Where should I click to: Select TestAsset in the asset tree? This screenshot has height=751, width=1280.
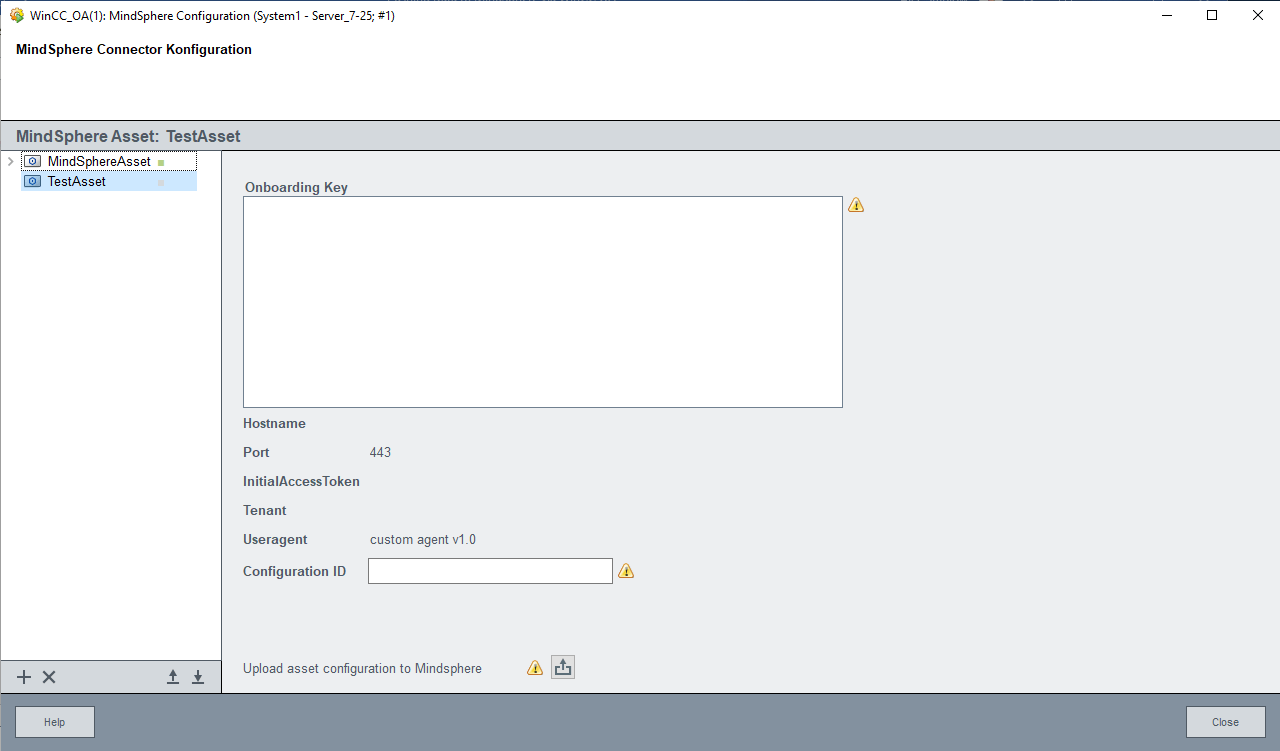point(76,181)
